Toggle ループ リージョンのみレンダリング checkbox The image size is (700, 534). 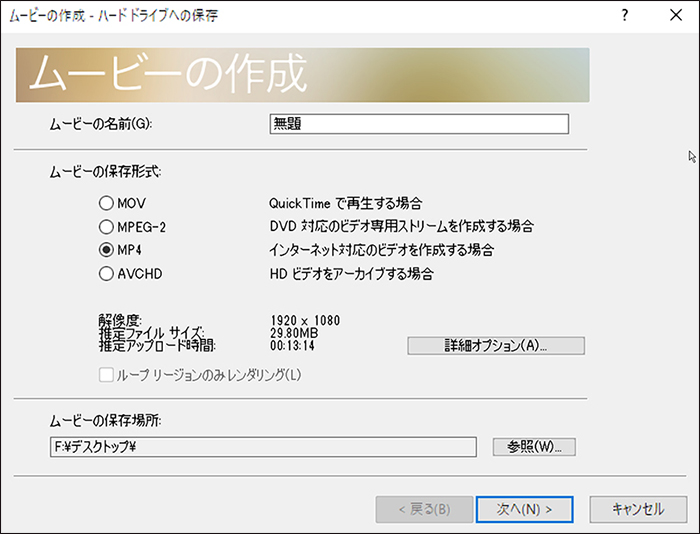(106, 375)
